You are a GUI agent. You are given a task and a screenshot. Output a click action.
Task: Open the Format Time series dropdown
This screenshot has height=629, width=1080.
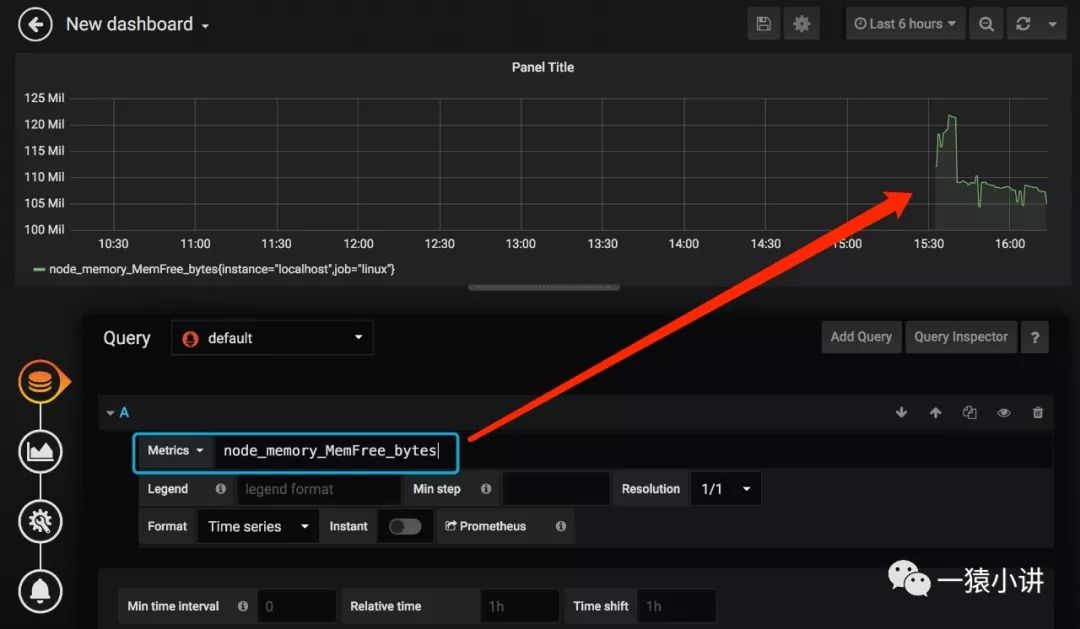[258, 526]
